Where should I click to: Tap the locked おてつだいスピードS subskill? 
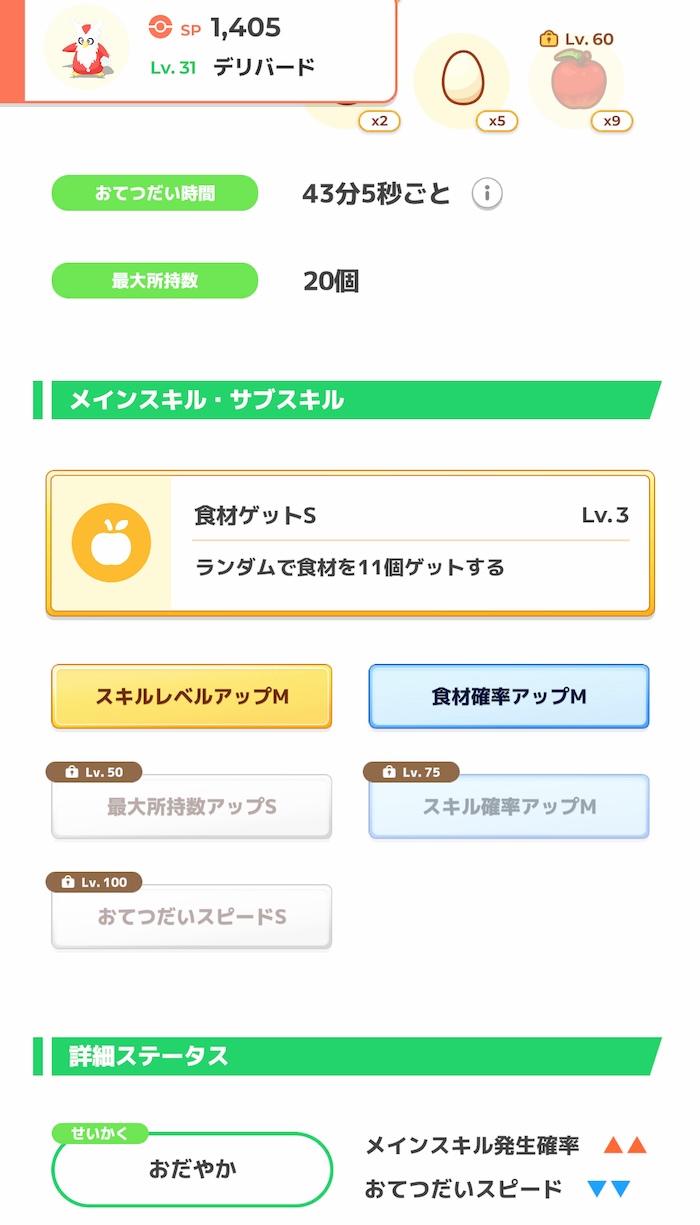click(191, 917)
